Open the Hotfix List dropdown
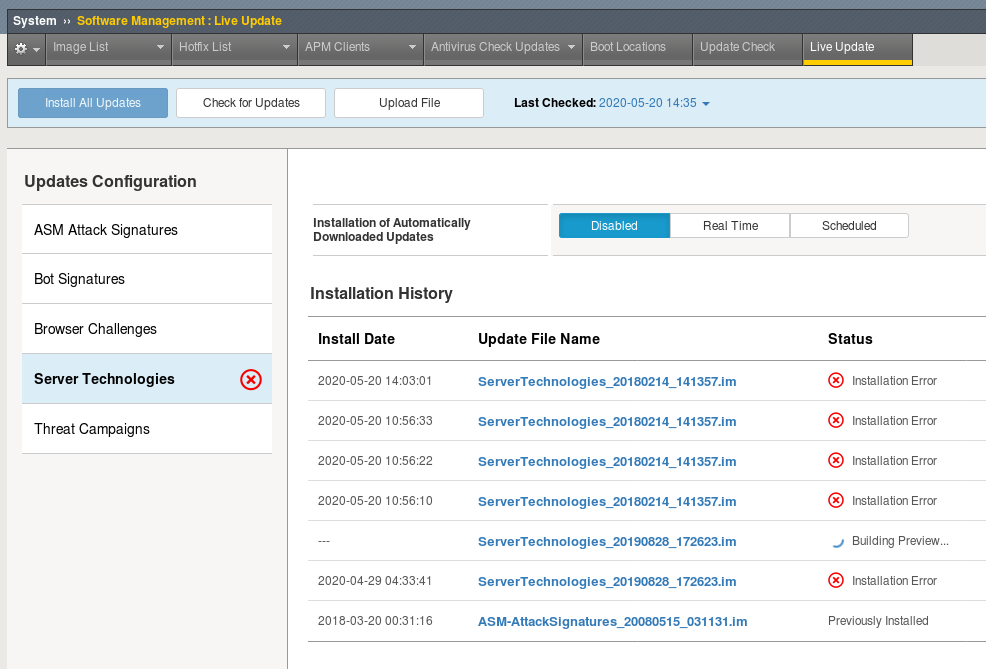986x669 pixels. pyautogui.click(x=234, y=47)
